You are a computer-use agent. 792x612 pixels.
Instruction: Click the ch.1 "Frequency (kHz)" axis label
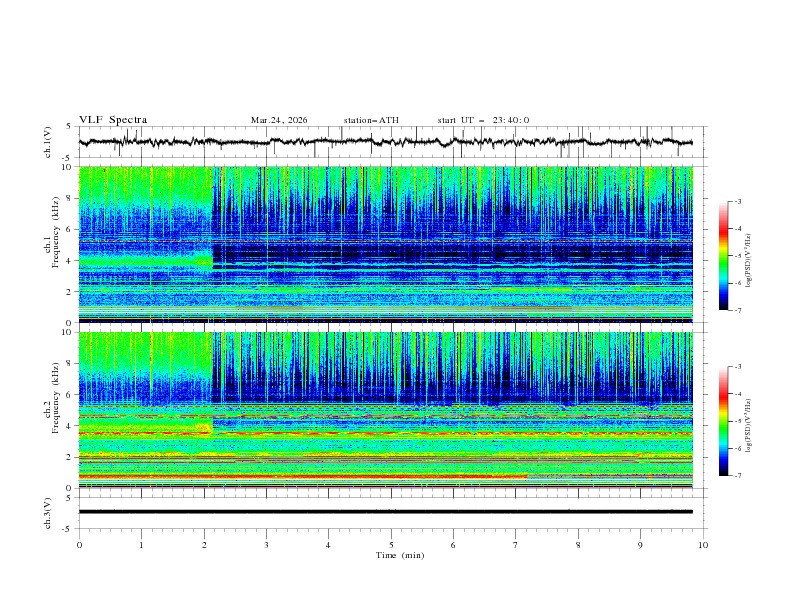[x=56, y=233]
